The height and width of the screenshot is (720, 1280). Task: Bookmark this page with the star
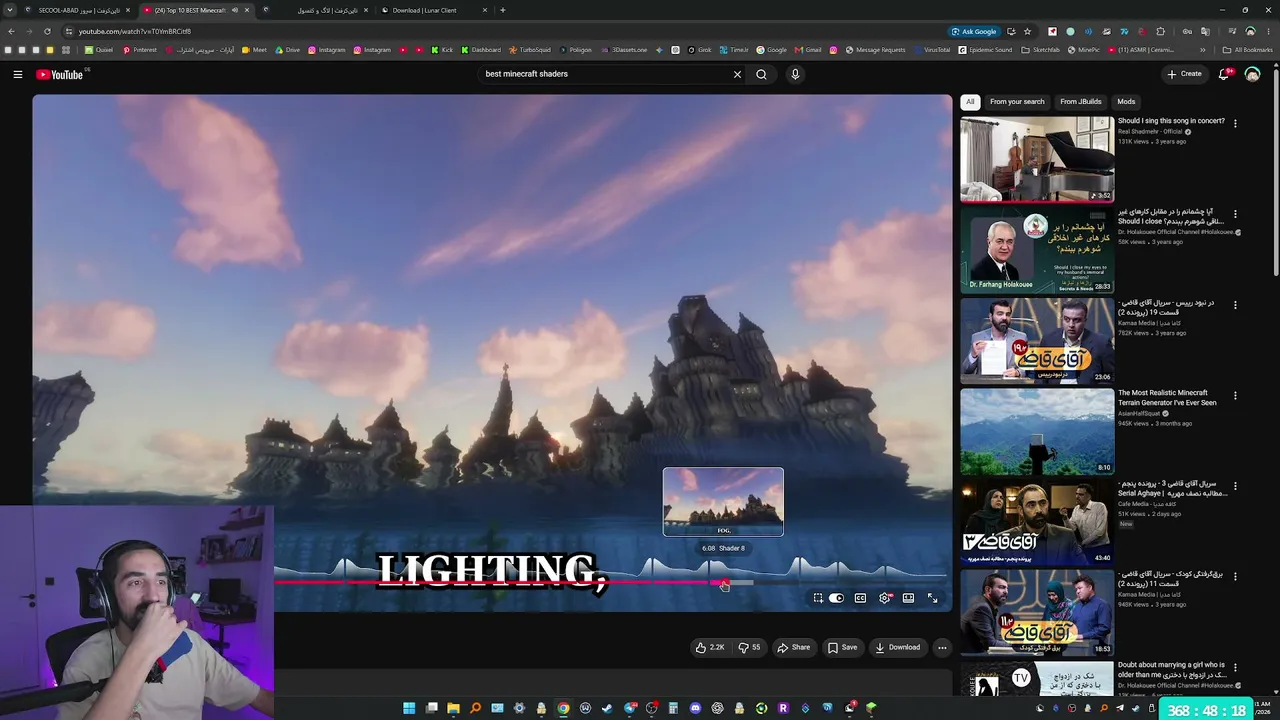pyautogui.click(x=1027, y=31)
